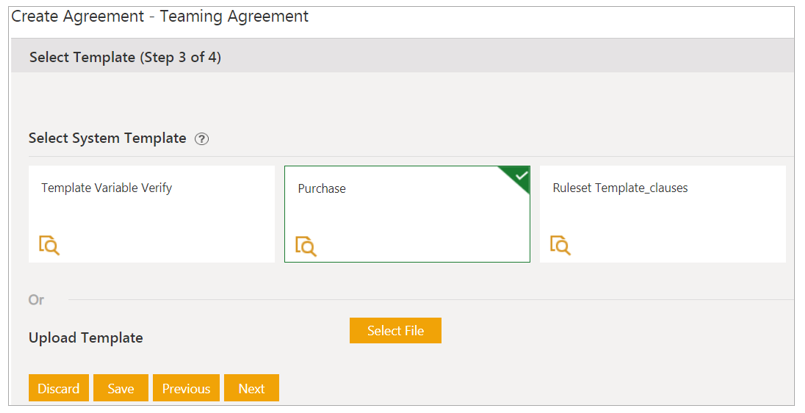The image size is (805, 413).
Task: Proceed with the Next button
Action: pos(251,388)
